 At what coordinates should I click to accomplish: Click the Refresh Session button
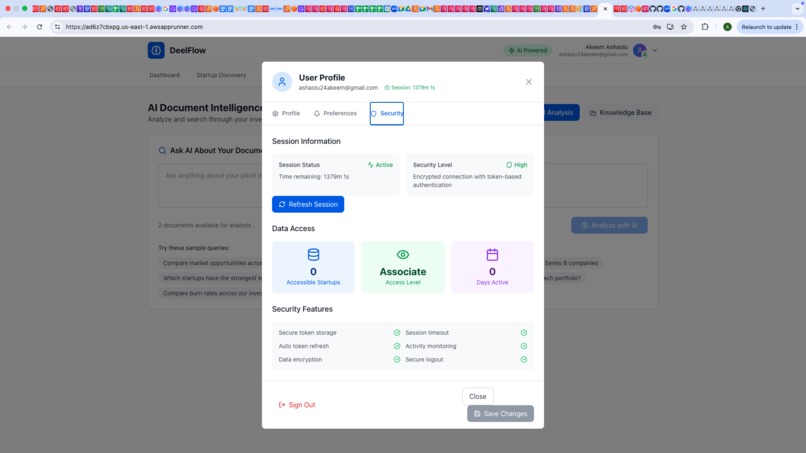point(308,204)
